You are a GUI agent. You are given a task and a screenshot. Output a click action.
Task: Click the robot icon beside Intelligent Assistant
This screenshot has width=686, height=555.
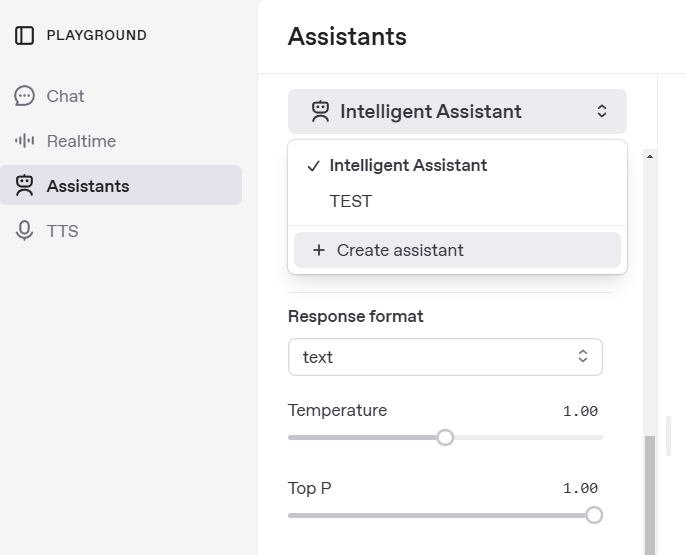tap(320, 112)
